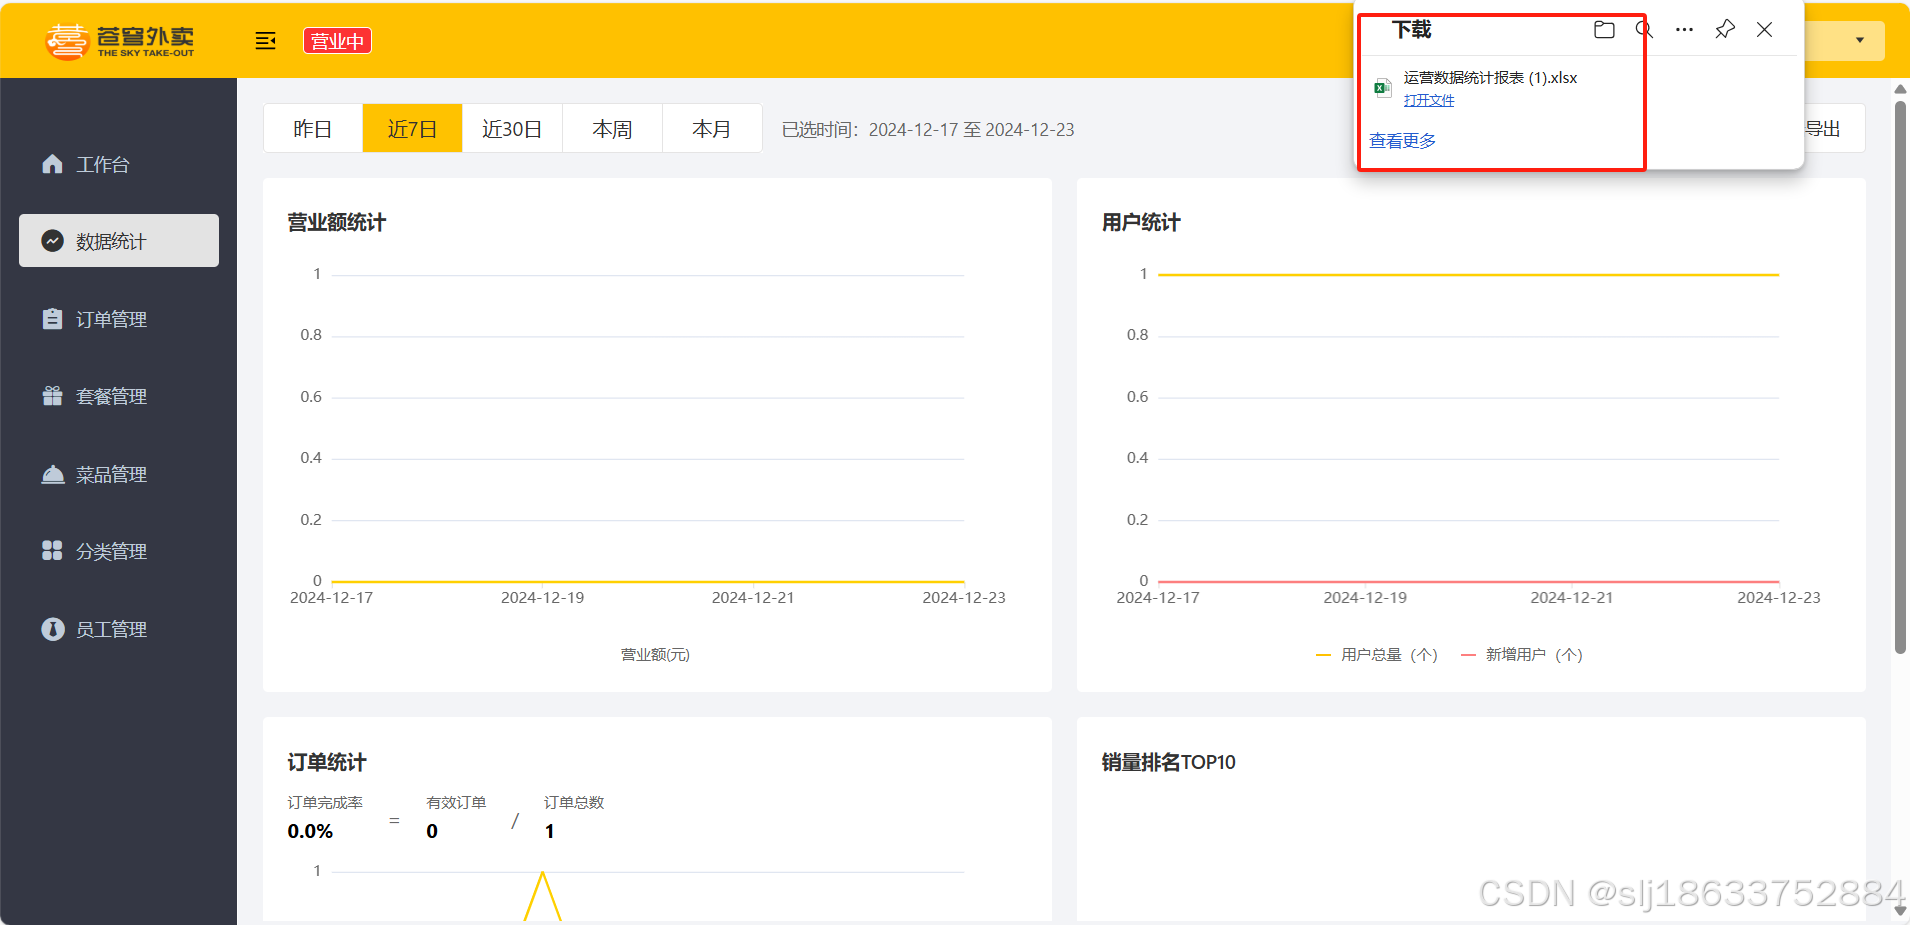Select the 本月 time range tab
1910x925 pixels.
(712, 129)
